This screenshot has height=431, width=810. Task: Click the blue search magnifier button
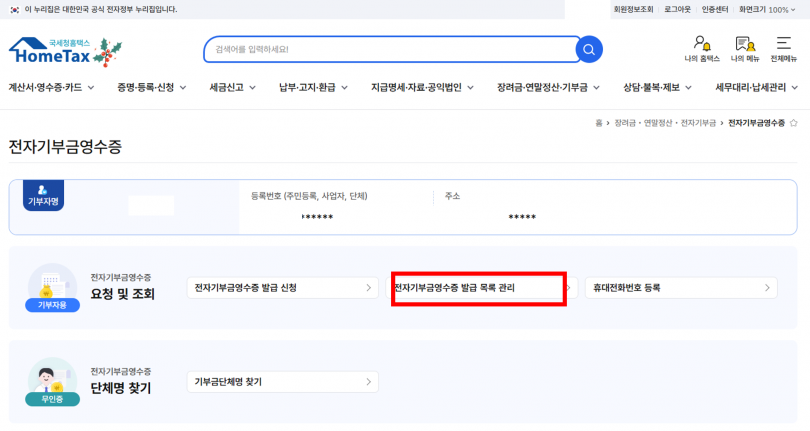pyautogui.click(x=591, y=49)
